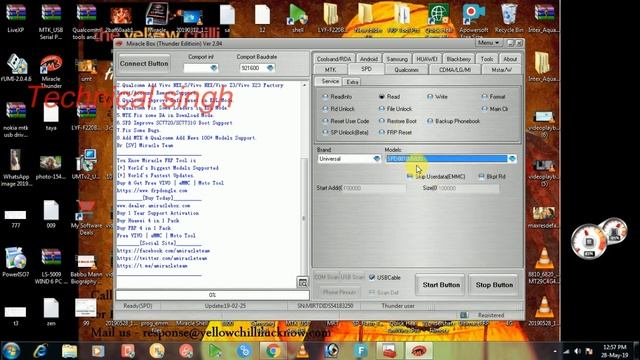This screenshot has width=640, height=360.
Task: Open the Blackberry tab
Action: pyautogui.click(x=458, y=59)
